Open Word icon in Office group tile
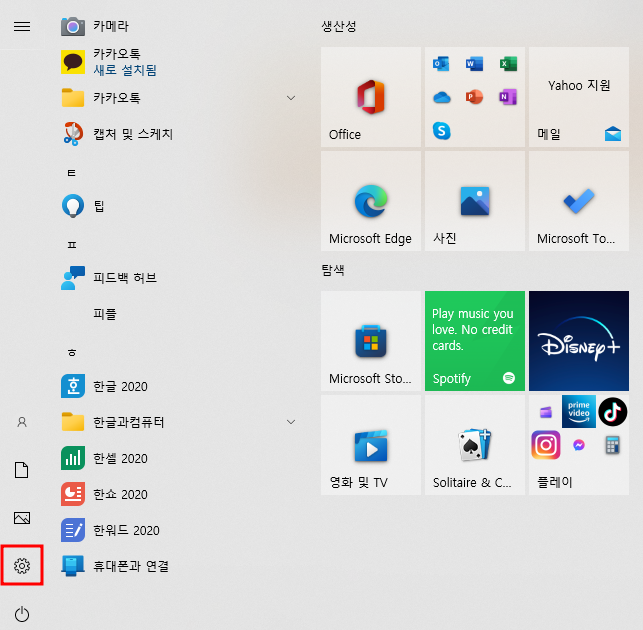Screen dimensions: 643x630 click(x=474, y=64)
